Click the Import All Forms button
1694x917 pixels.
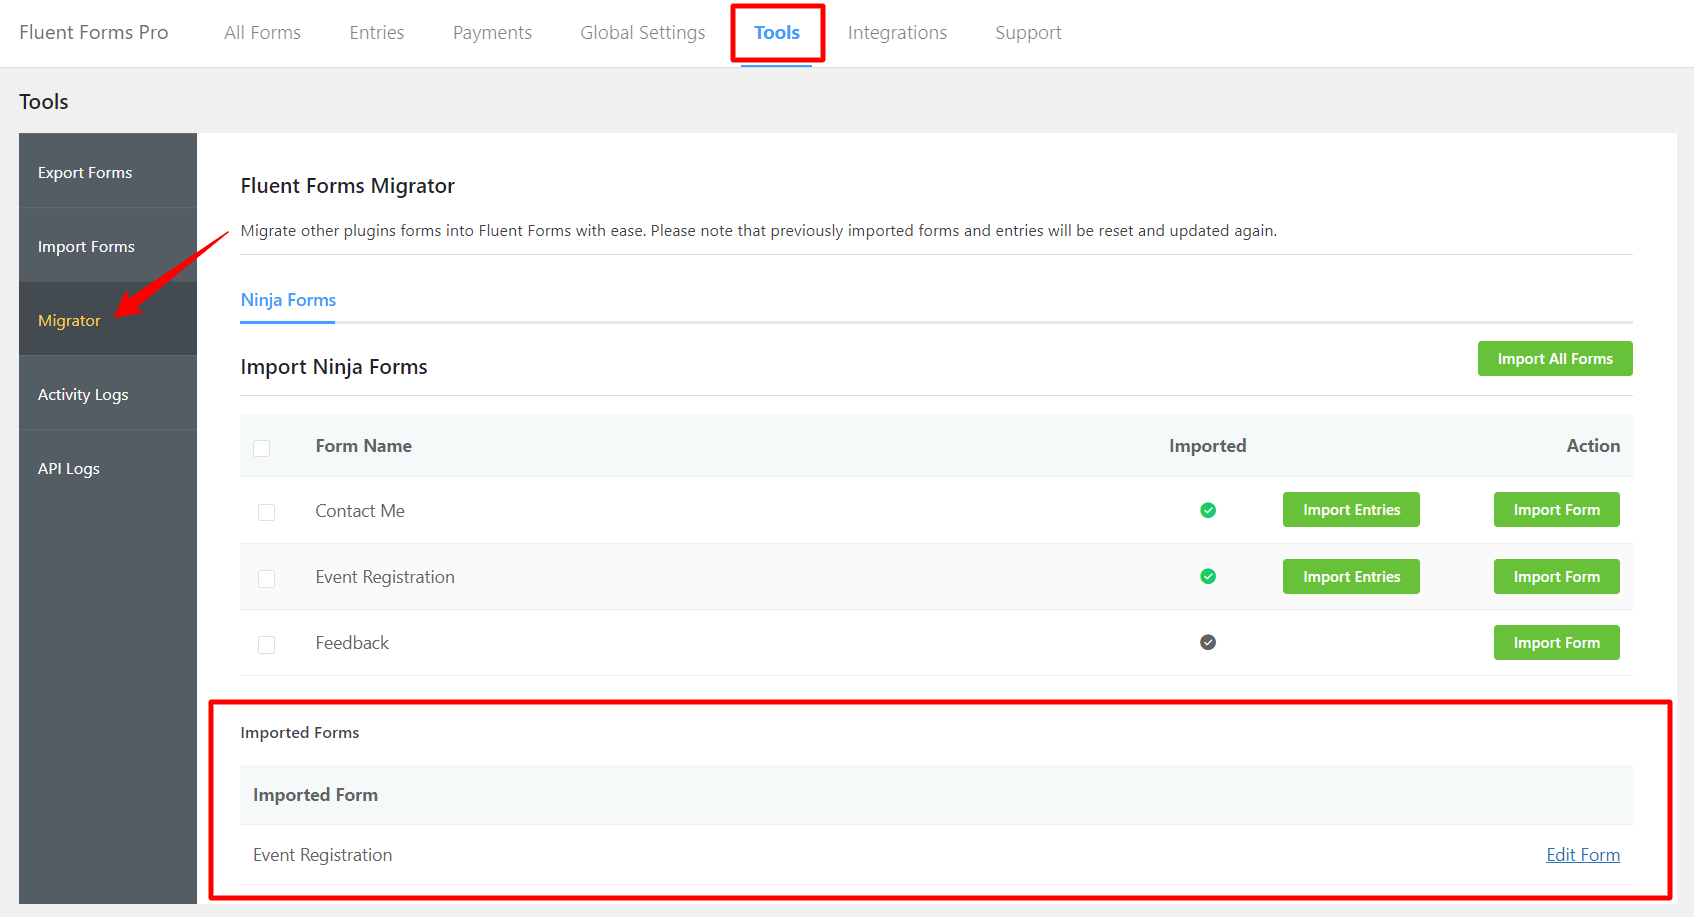[x=1555, y=359]
